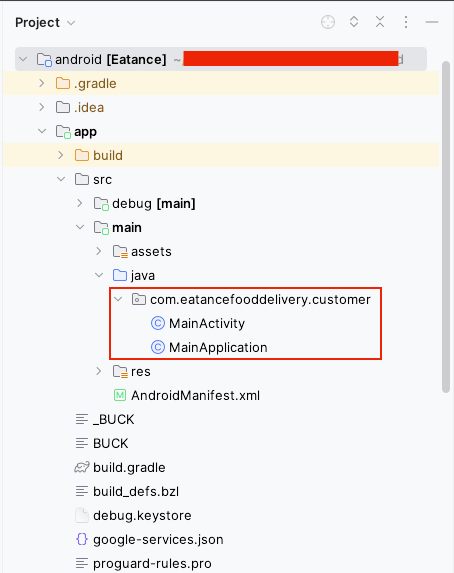
Task: Click the _BUCK text file icon
Action: pos(82,419)
